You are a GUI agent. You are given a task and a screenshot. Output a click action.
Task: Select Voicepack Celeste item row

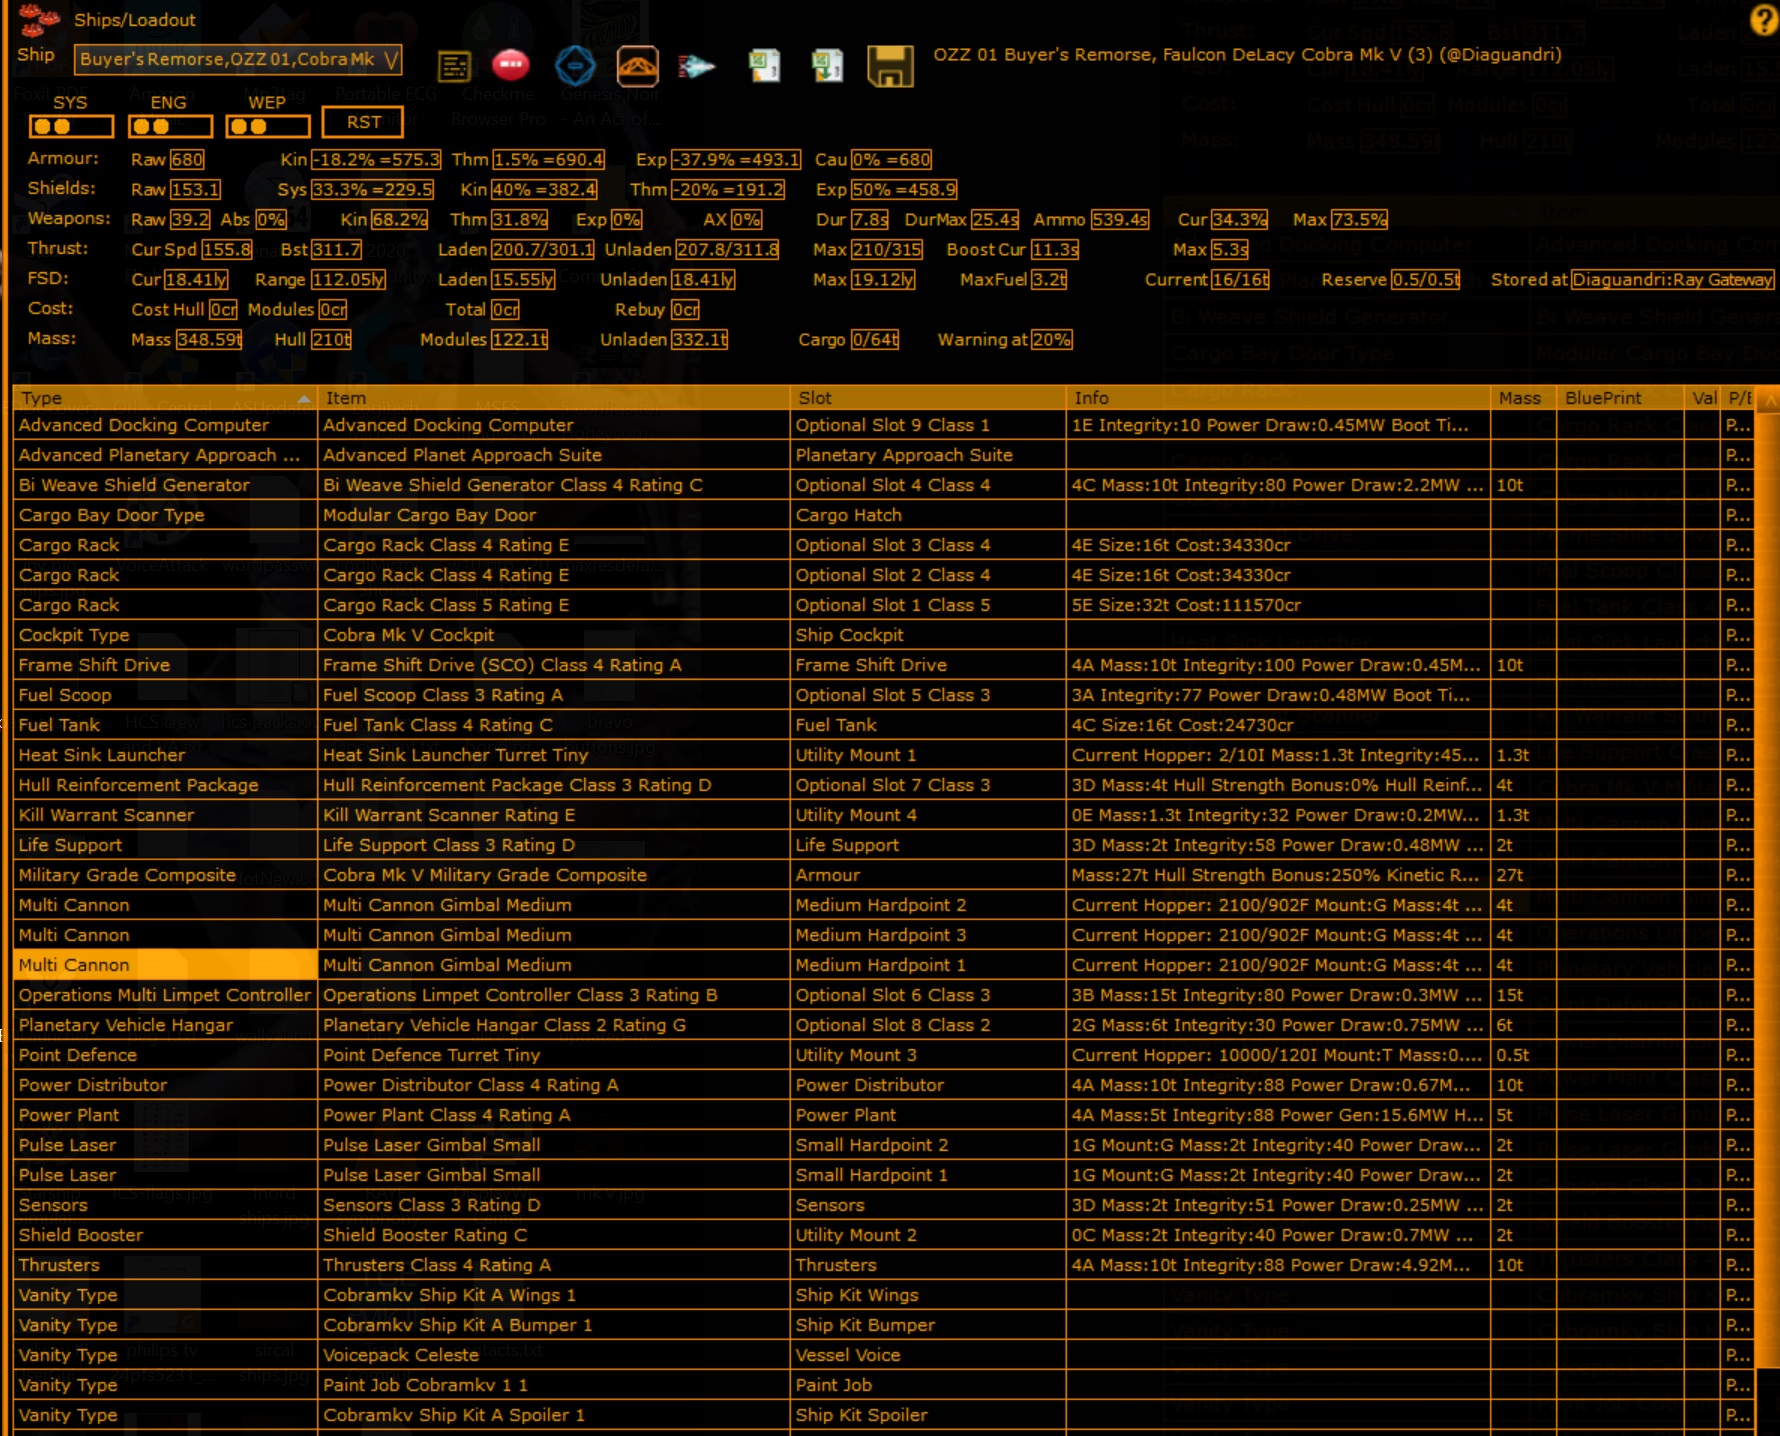point(553,1355)
